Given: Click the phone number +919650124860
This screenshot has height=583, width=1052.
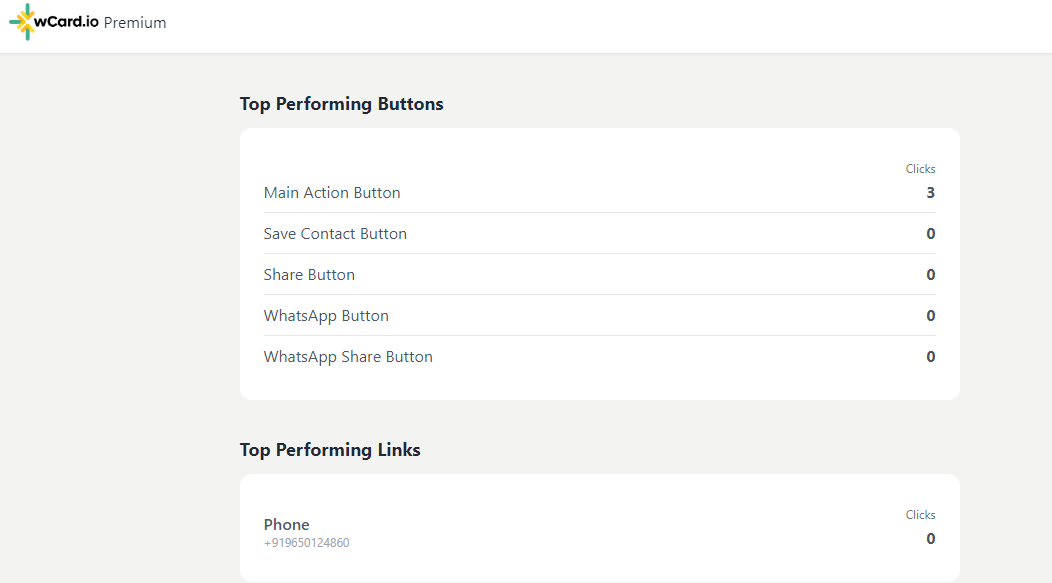Looking at the screenshot, I should pyautogui.click(x=307, y=543).
